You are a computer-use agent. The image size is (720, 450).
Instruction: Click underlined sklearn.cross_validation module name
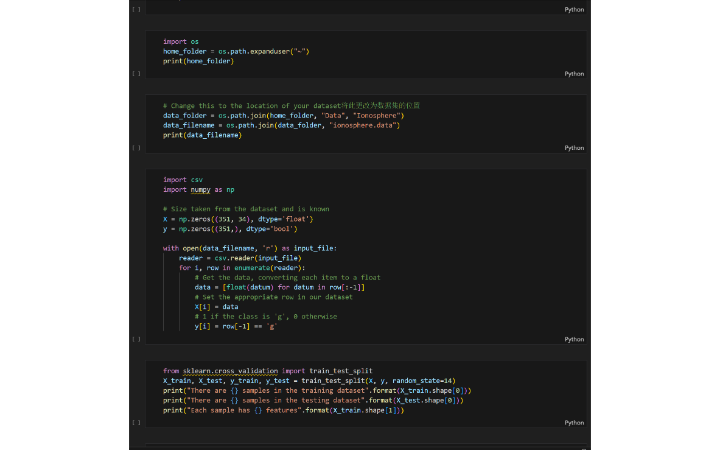click(x=231, y=371)
